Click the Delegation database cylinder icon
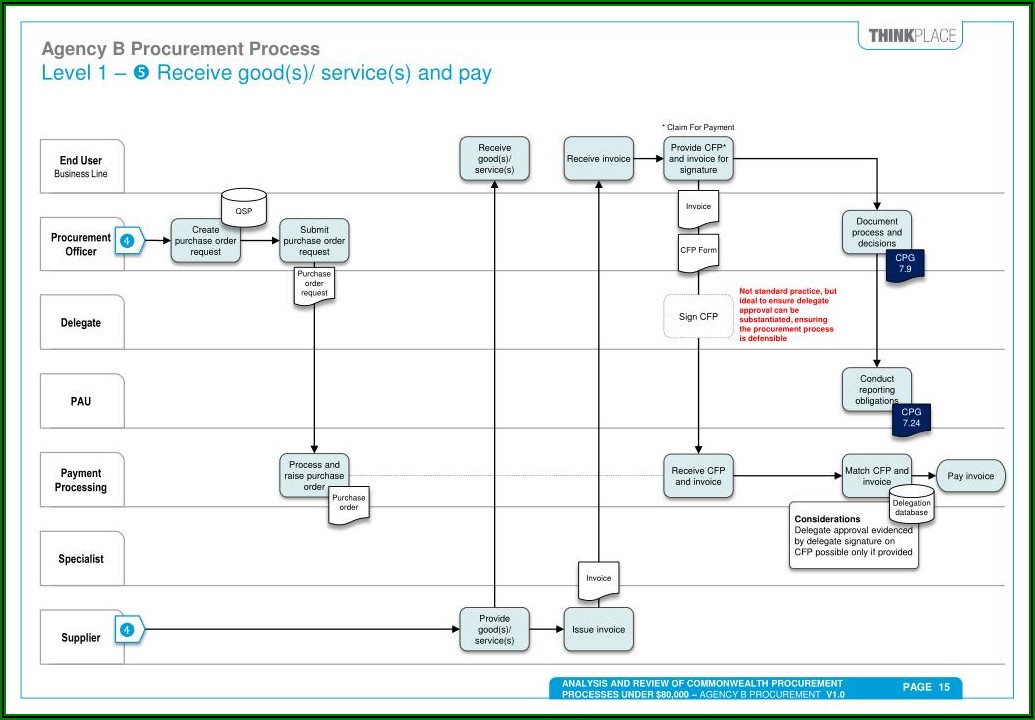 point(911,506)
